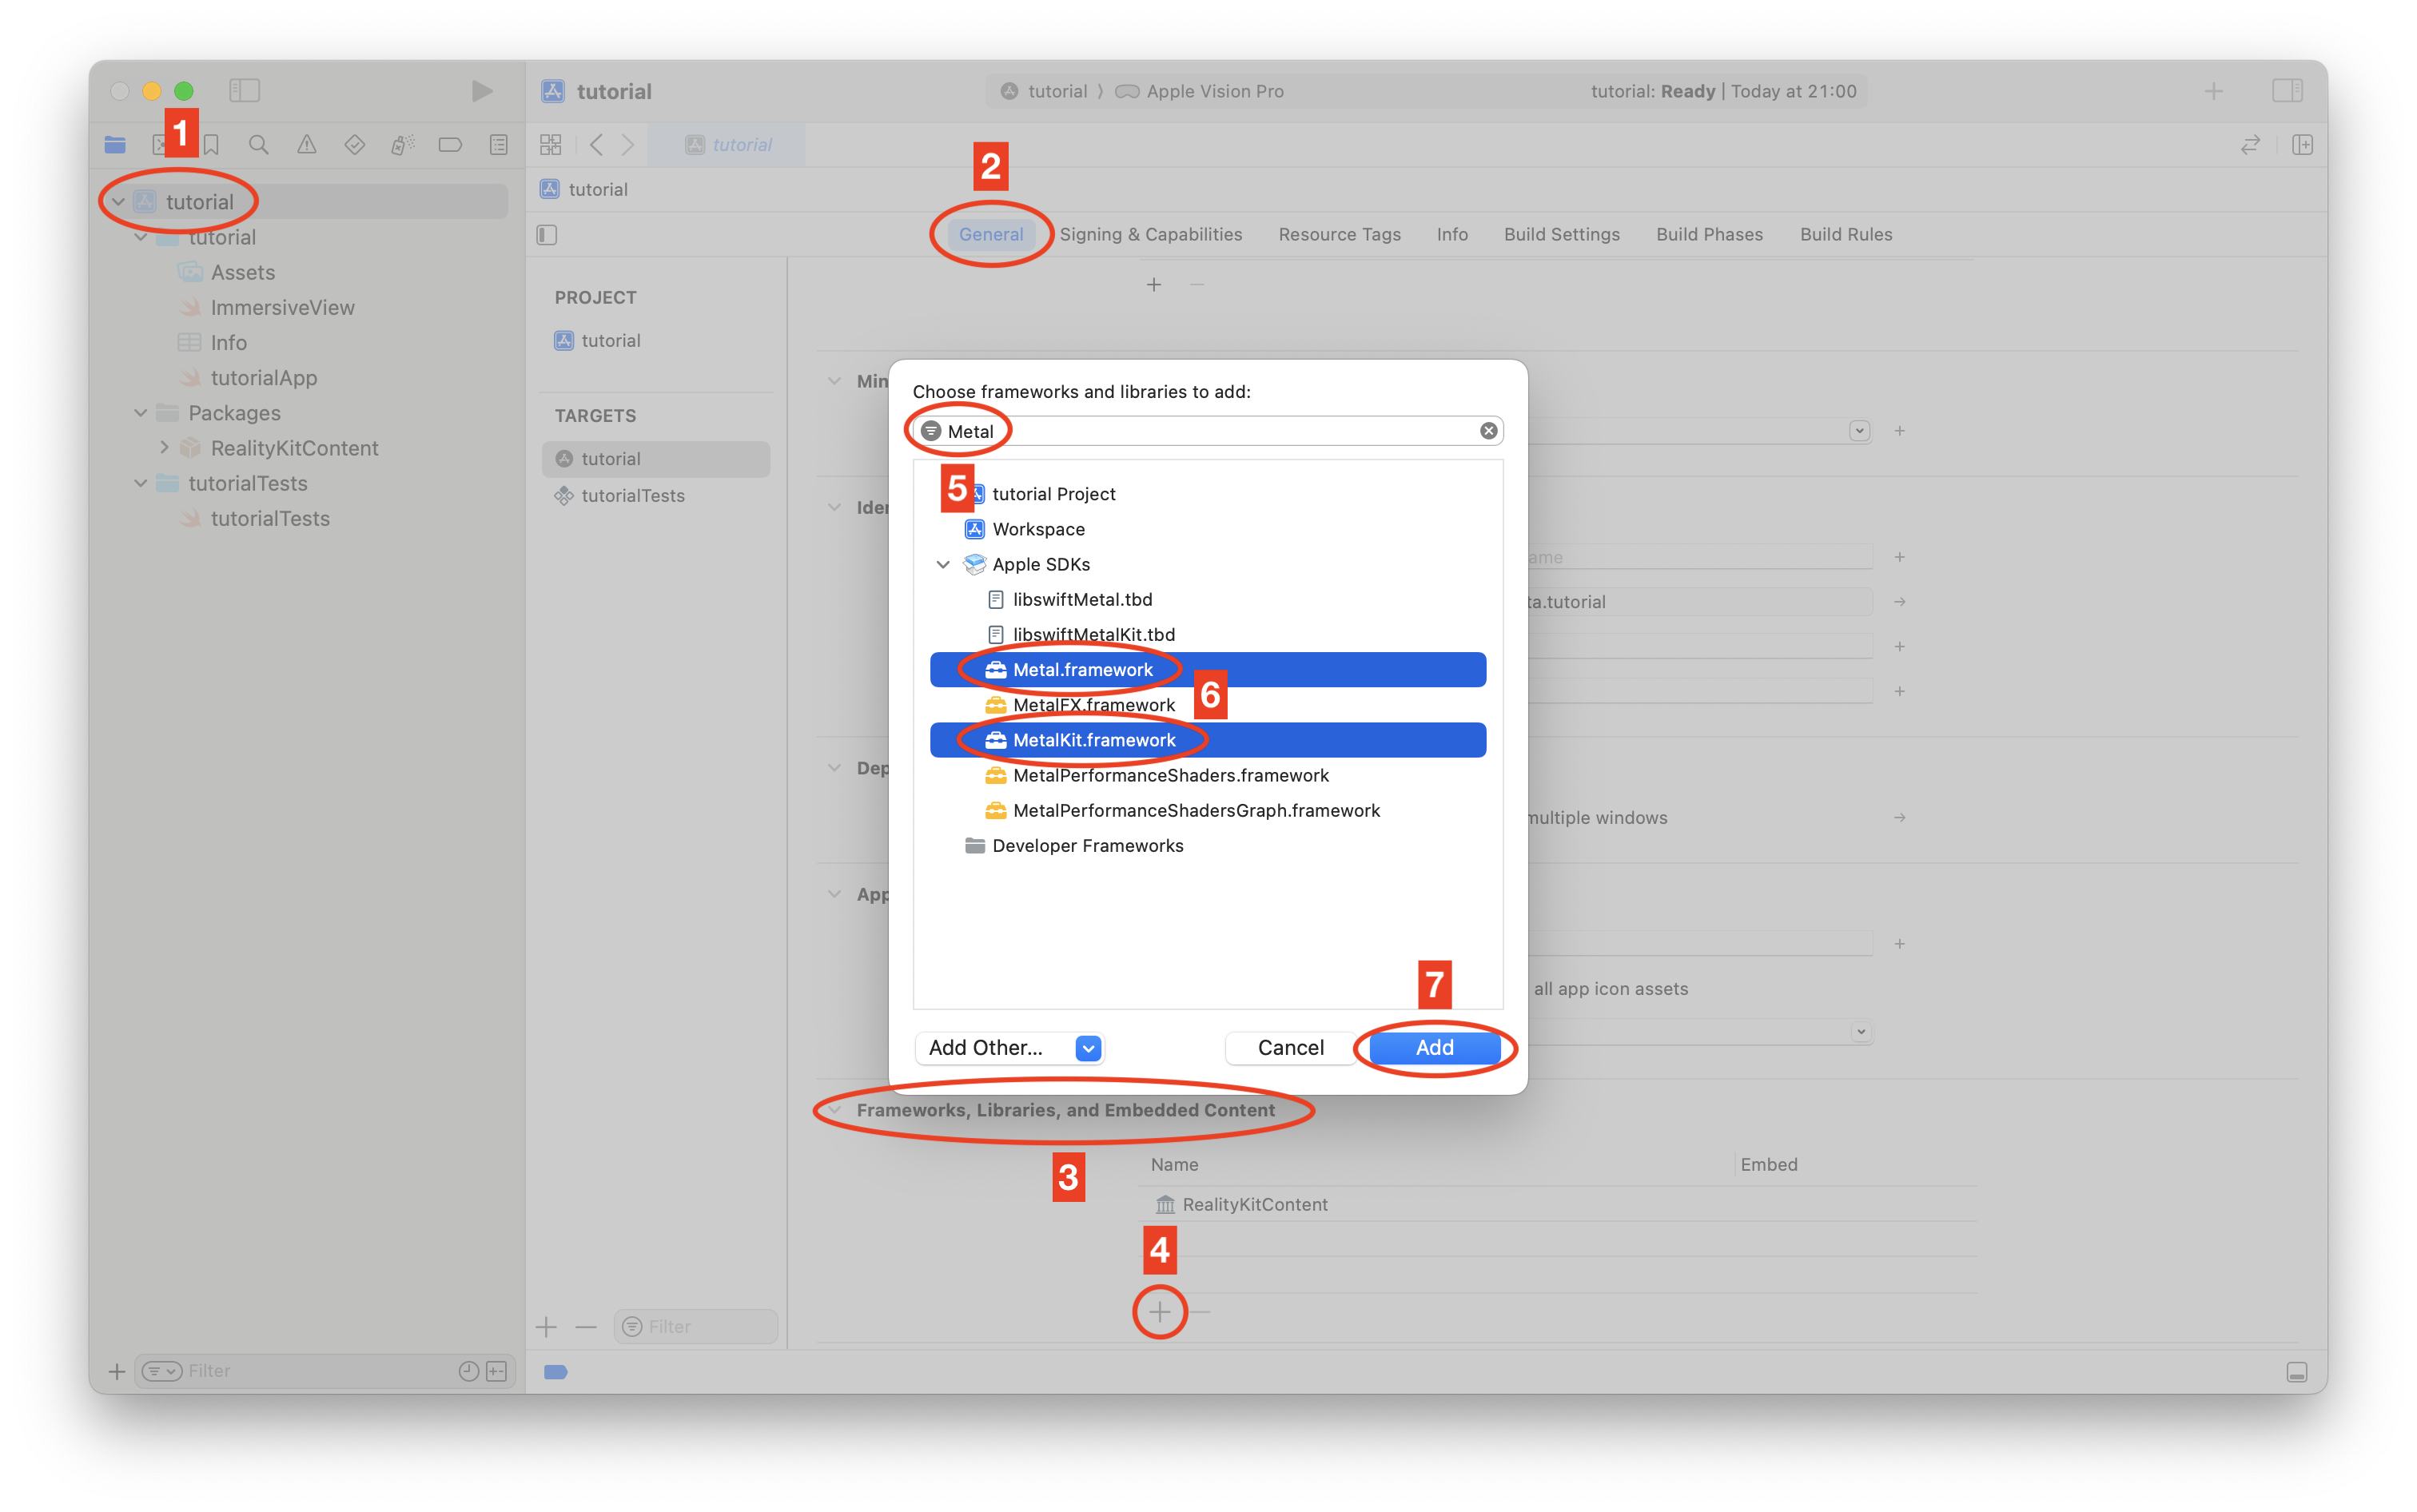Collapse the Apple SDKs group
The height and width of the screenshot is (1512, 2417).
(942, 564)
